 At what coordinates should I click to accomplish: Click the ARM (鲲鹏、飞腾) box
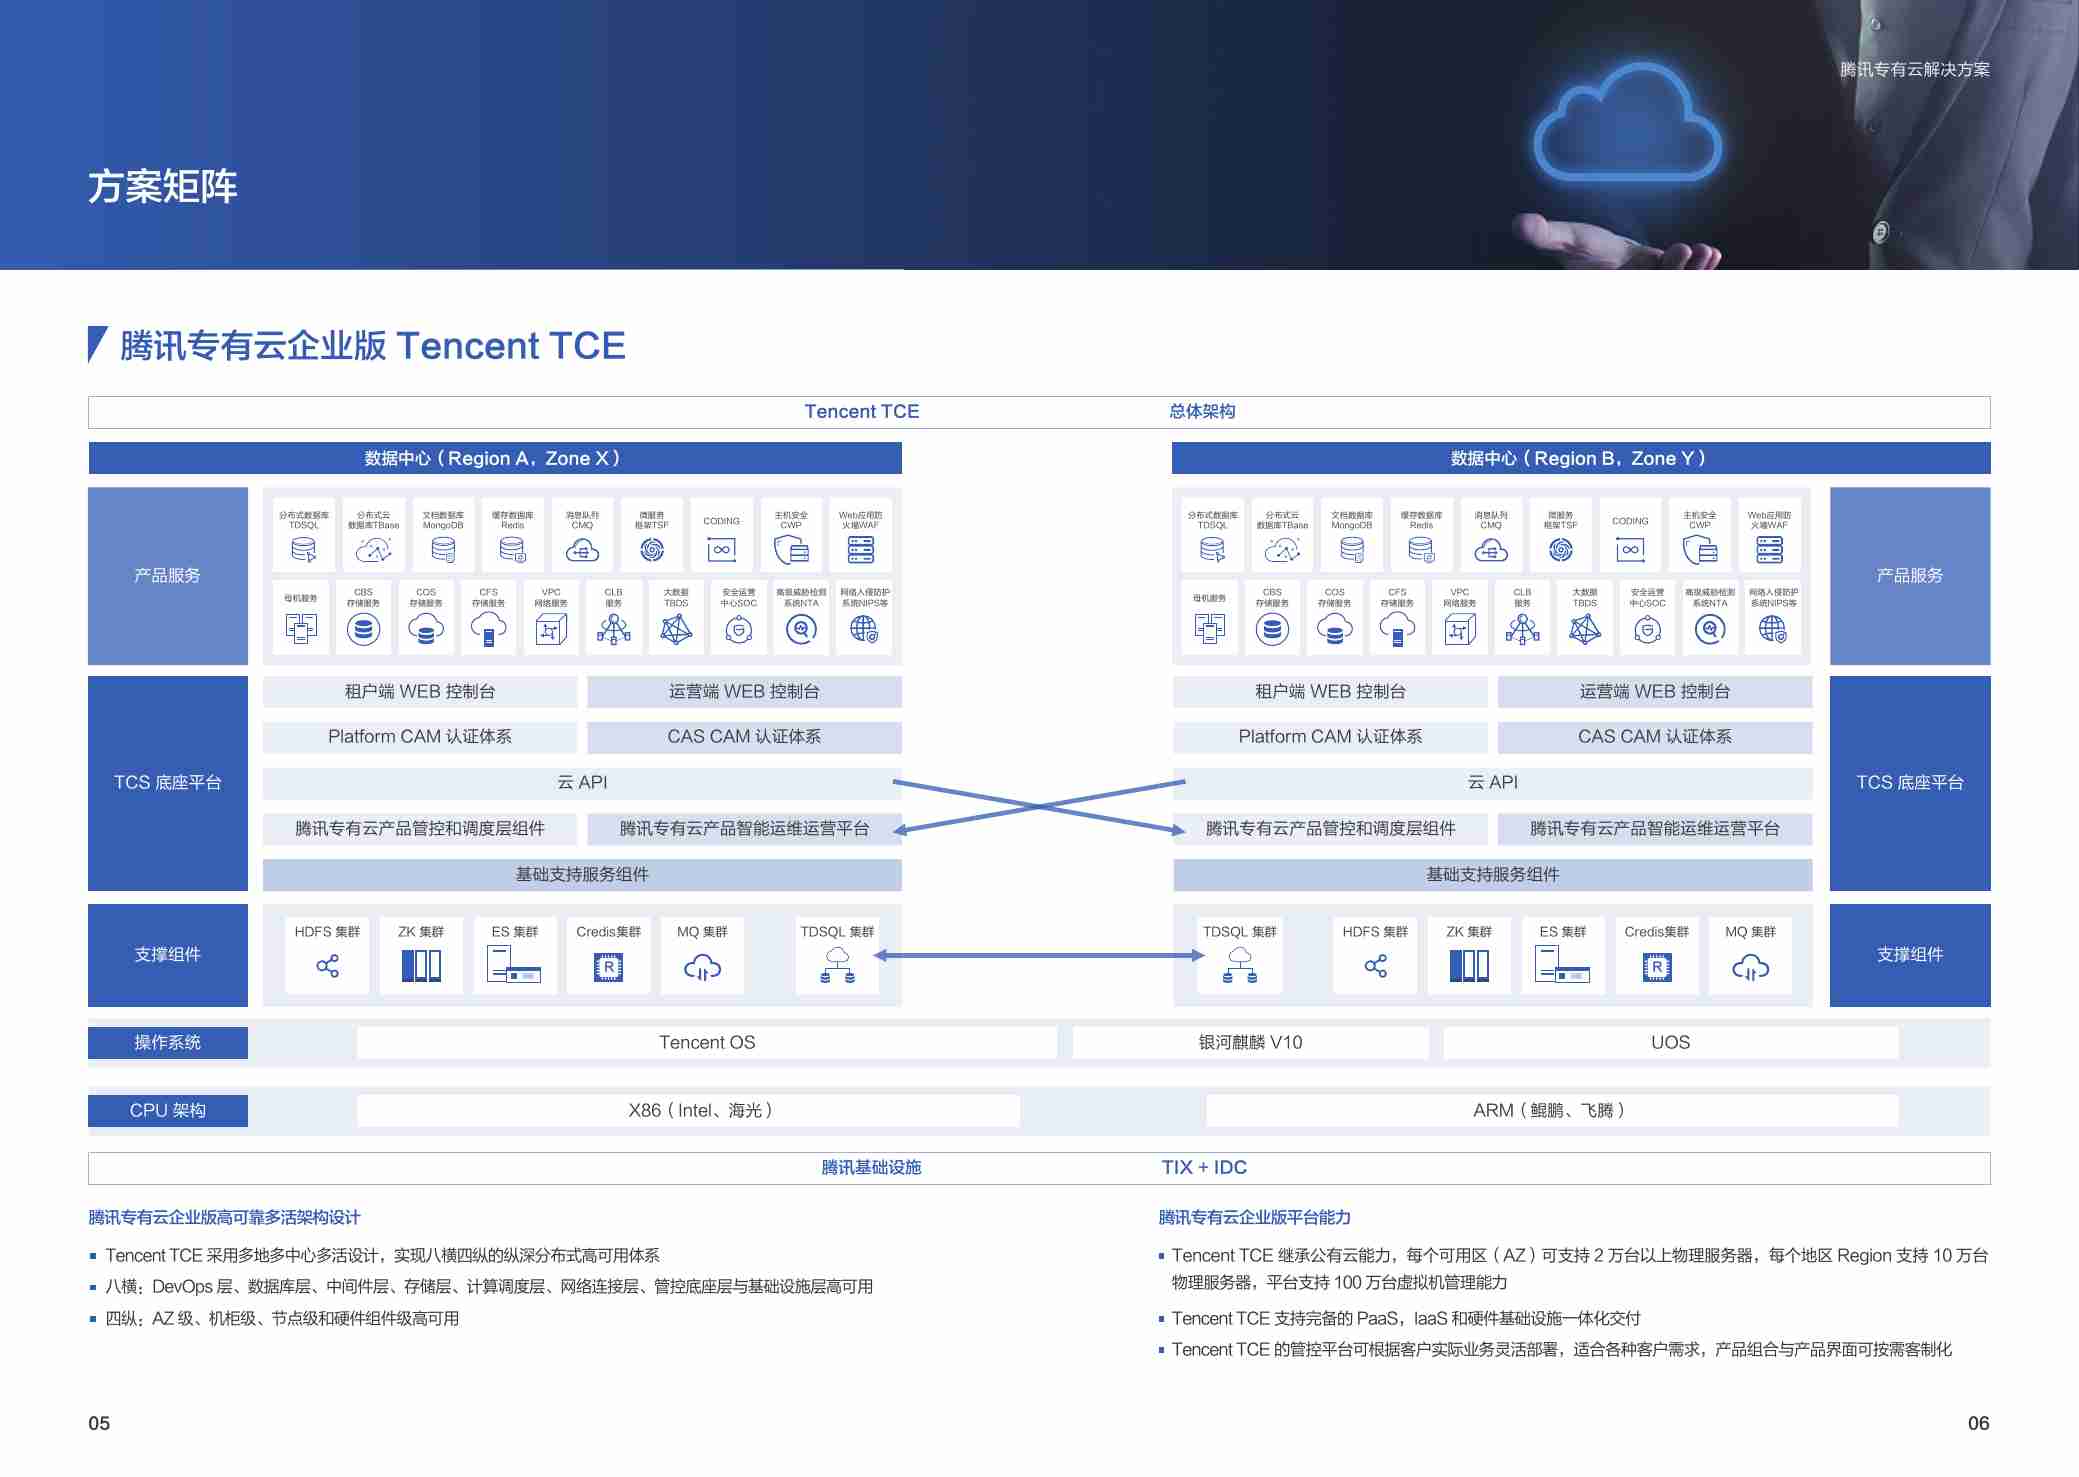[1552, 1111]
